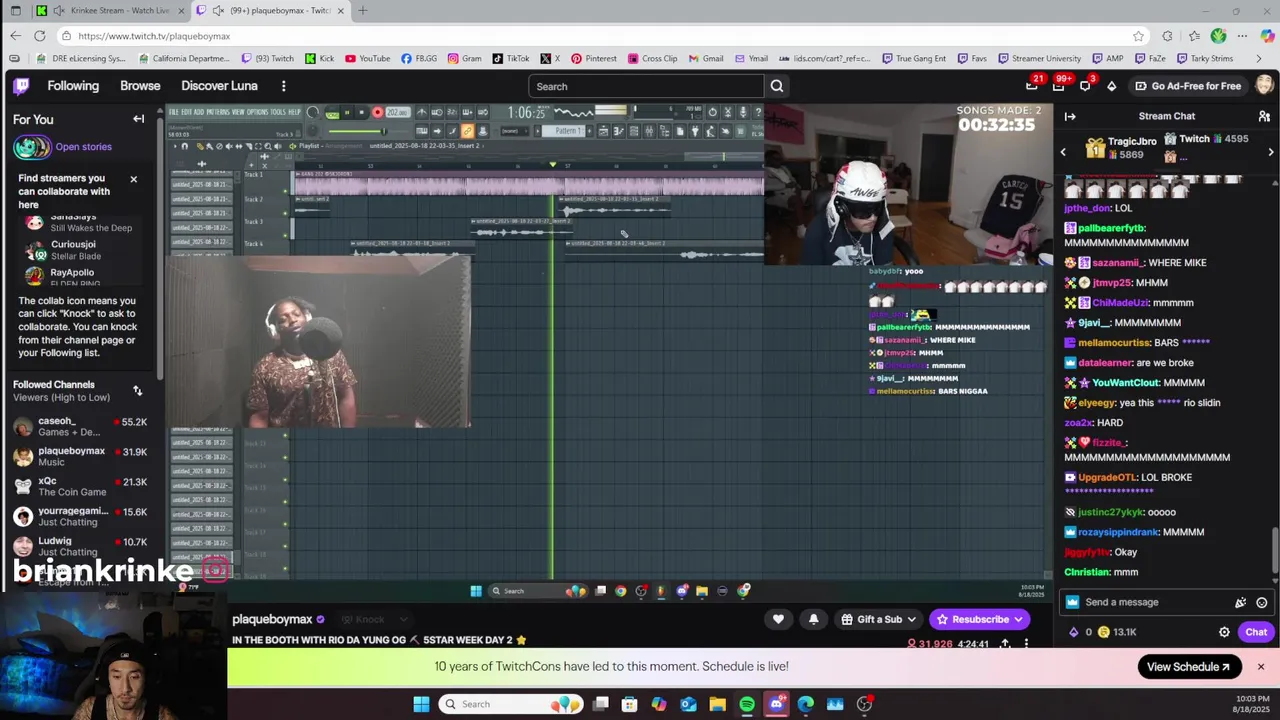This screenshot has width=1280, height=720.
Task: Click View Schedule button
Action: tap(1189, 667)
